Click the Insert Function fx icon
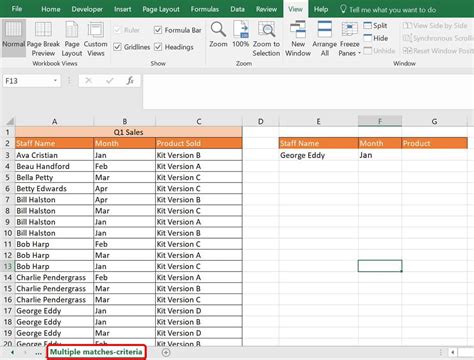474x360 pixels. (x=130, y=81)
